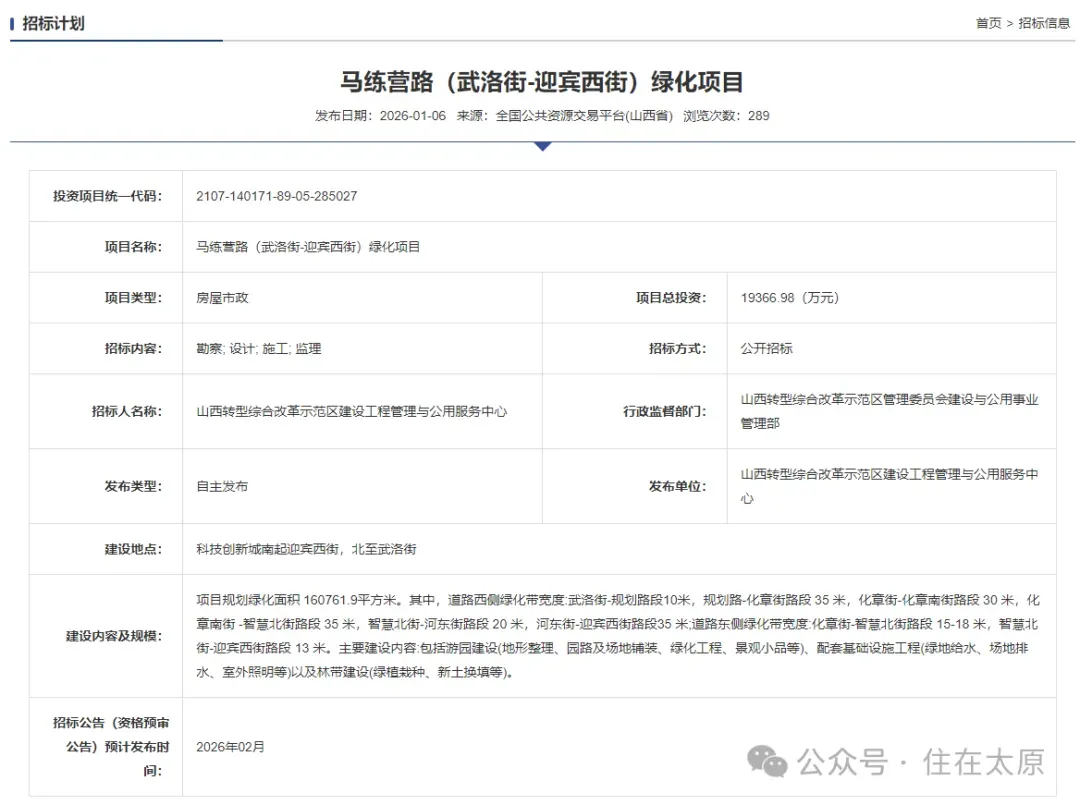Click the 行政监督部门 label
Screen dimensions: 1080x805
[665, 412]
